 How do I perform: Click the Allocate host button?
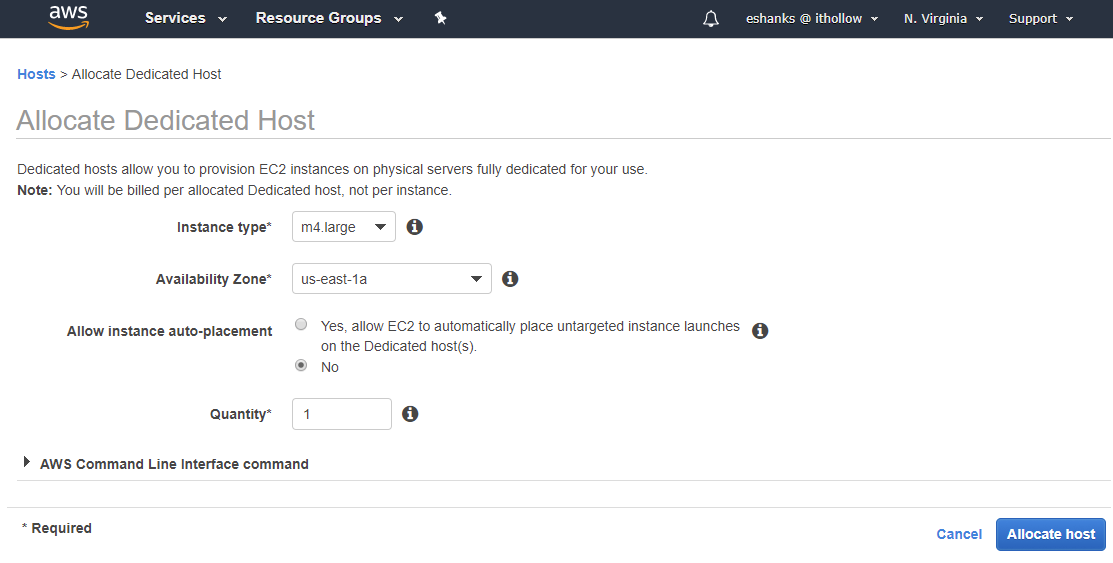pyautogui.click(x=1050, y=534)
